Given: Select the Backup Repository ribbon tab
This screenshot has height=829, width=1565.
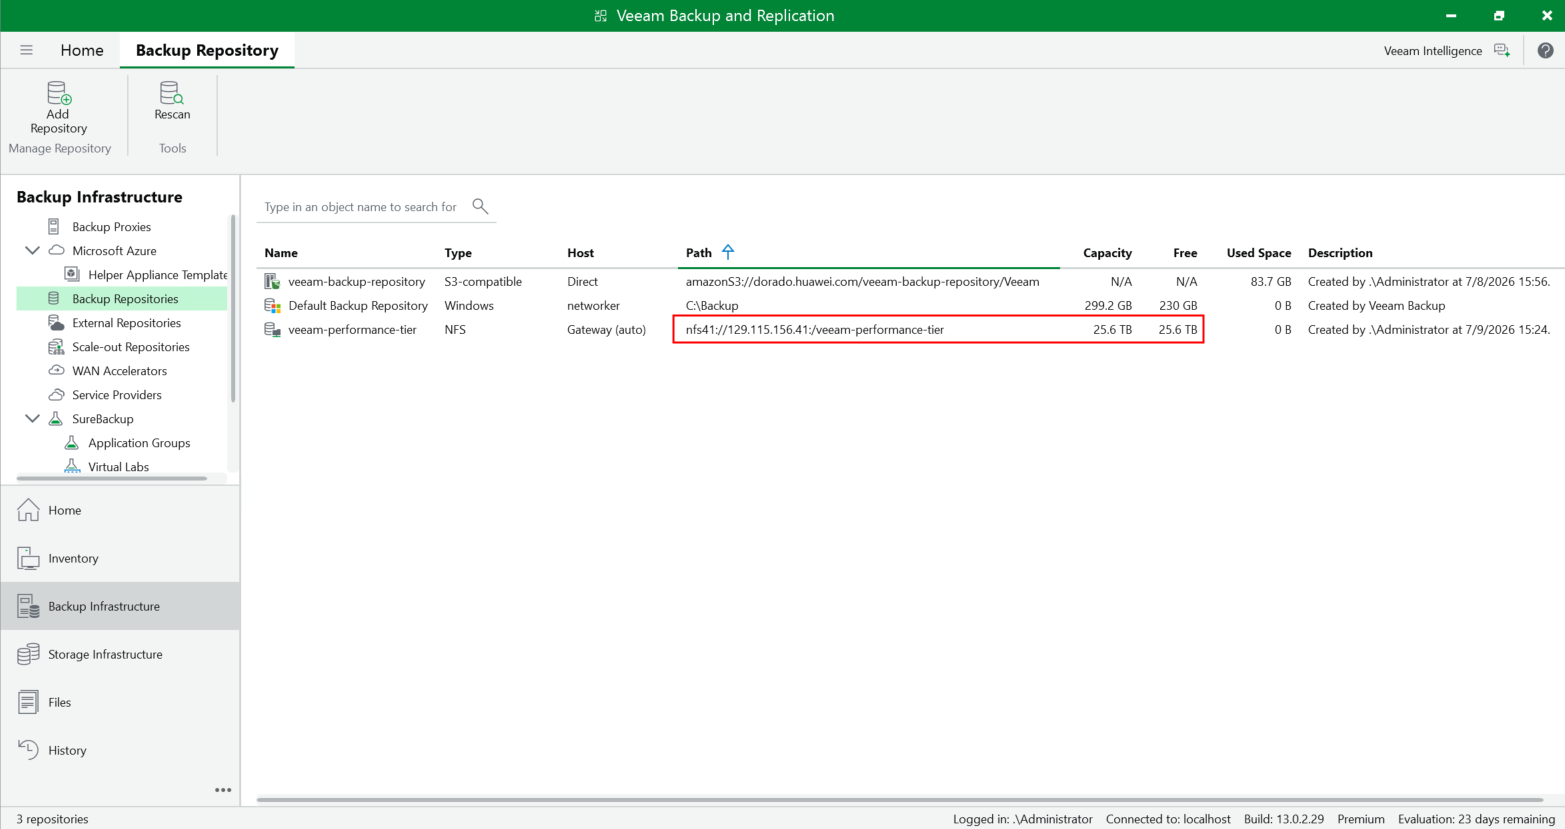Looking at the screenshot, I should coord(207,50).
